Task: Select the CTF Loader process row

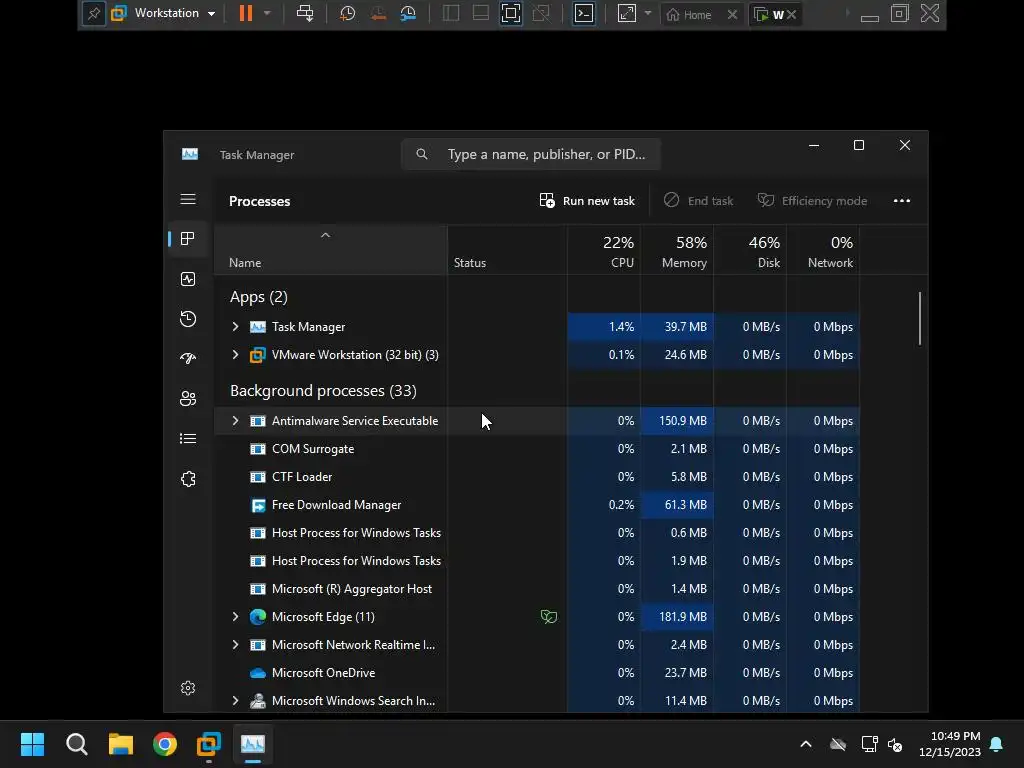Action: (x=537, y=477)
